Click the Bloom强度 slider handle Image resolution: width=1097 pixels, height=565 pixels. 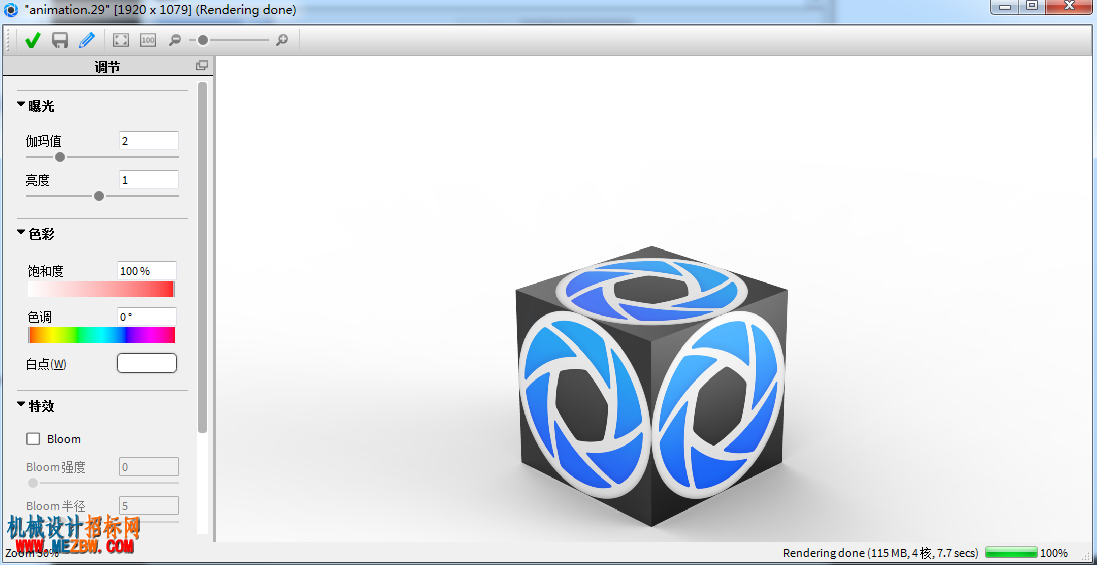pyautogui.click(x=33, y=483)
